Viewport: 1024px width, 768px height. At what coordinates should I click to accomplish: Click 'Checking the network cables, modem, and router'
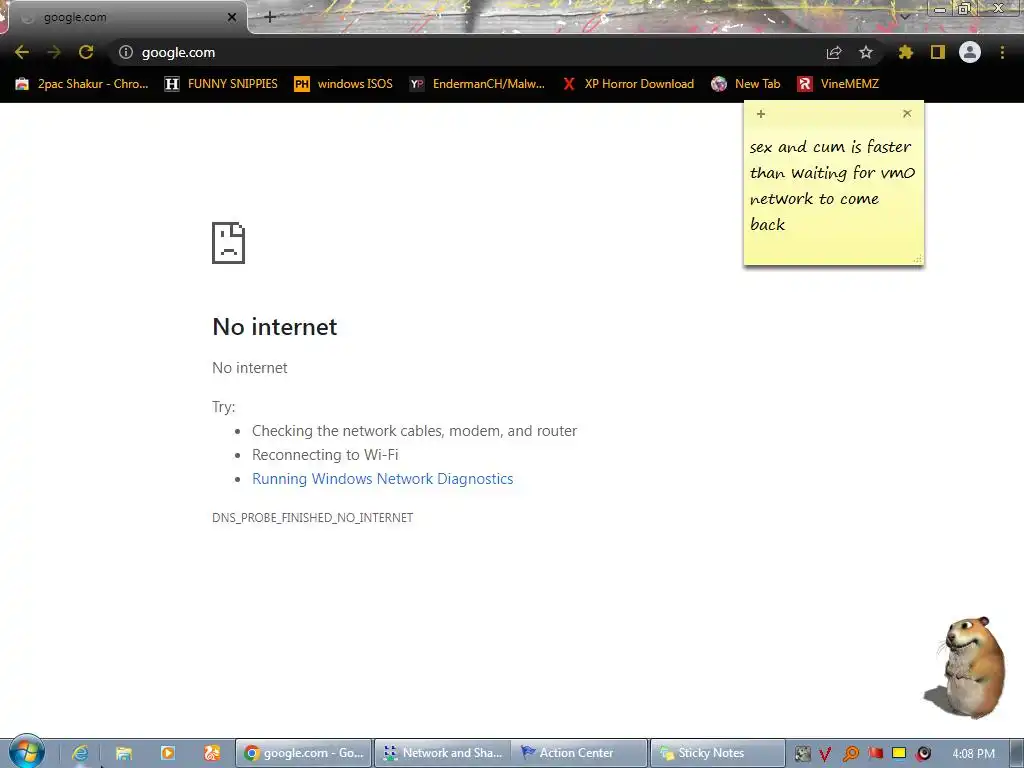click(x=415, y=431)
